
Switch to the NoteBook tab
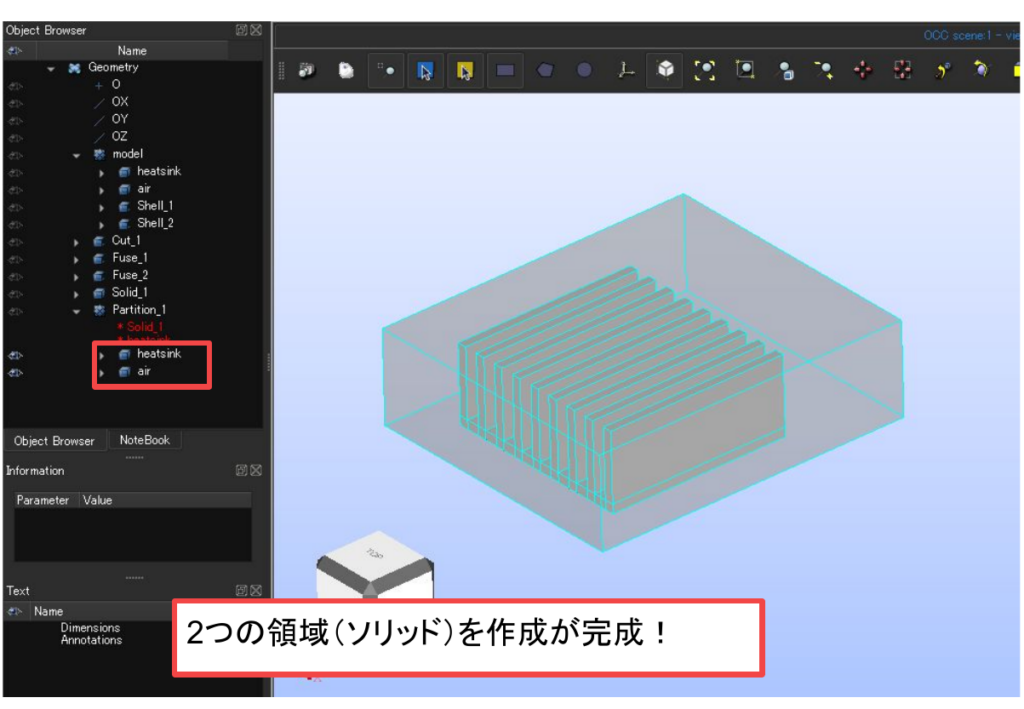pyautogui.click(x=144, y=440)
